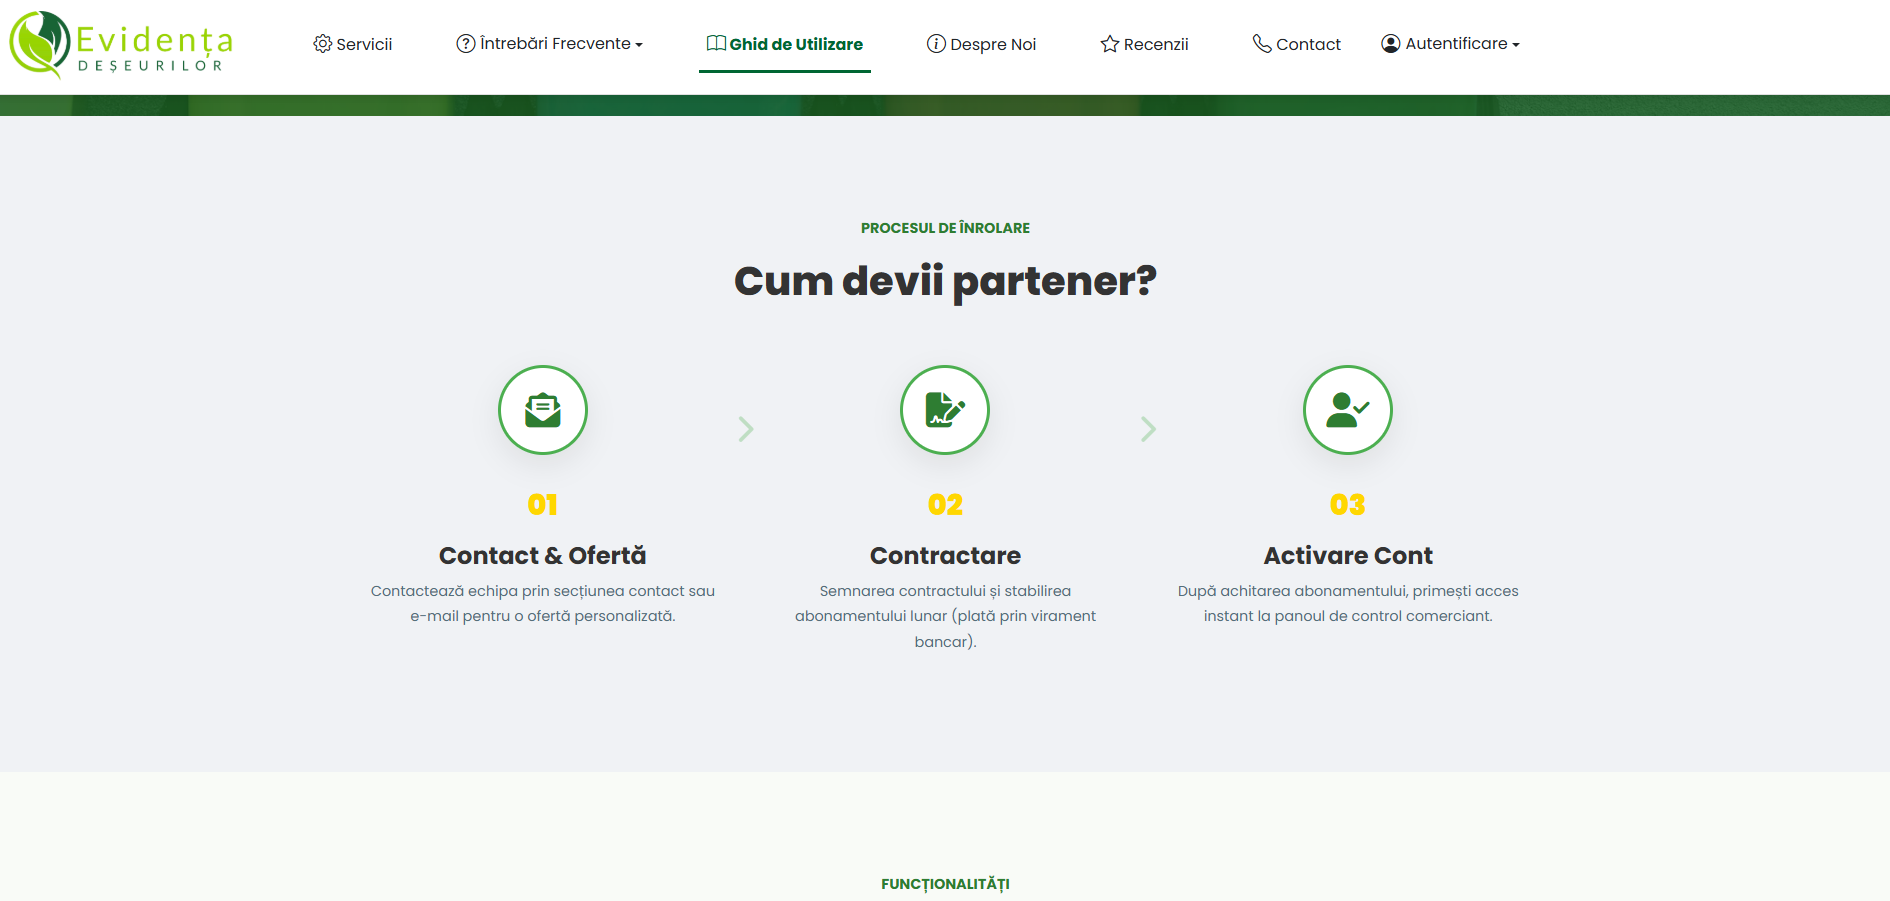The width and height of the screenshot is (1890, 901).
Task: Click the user check icon for step 03
Action: (x=1348, y=410)
